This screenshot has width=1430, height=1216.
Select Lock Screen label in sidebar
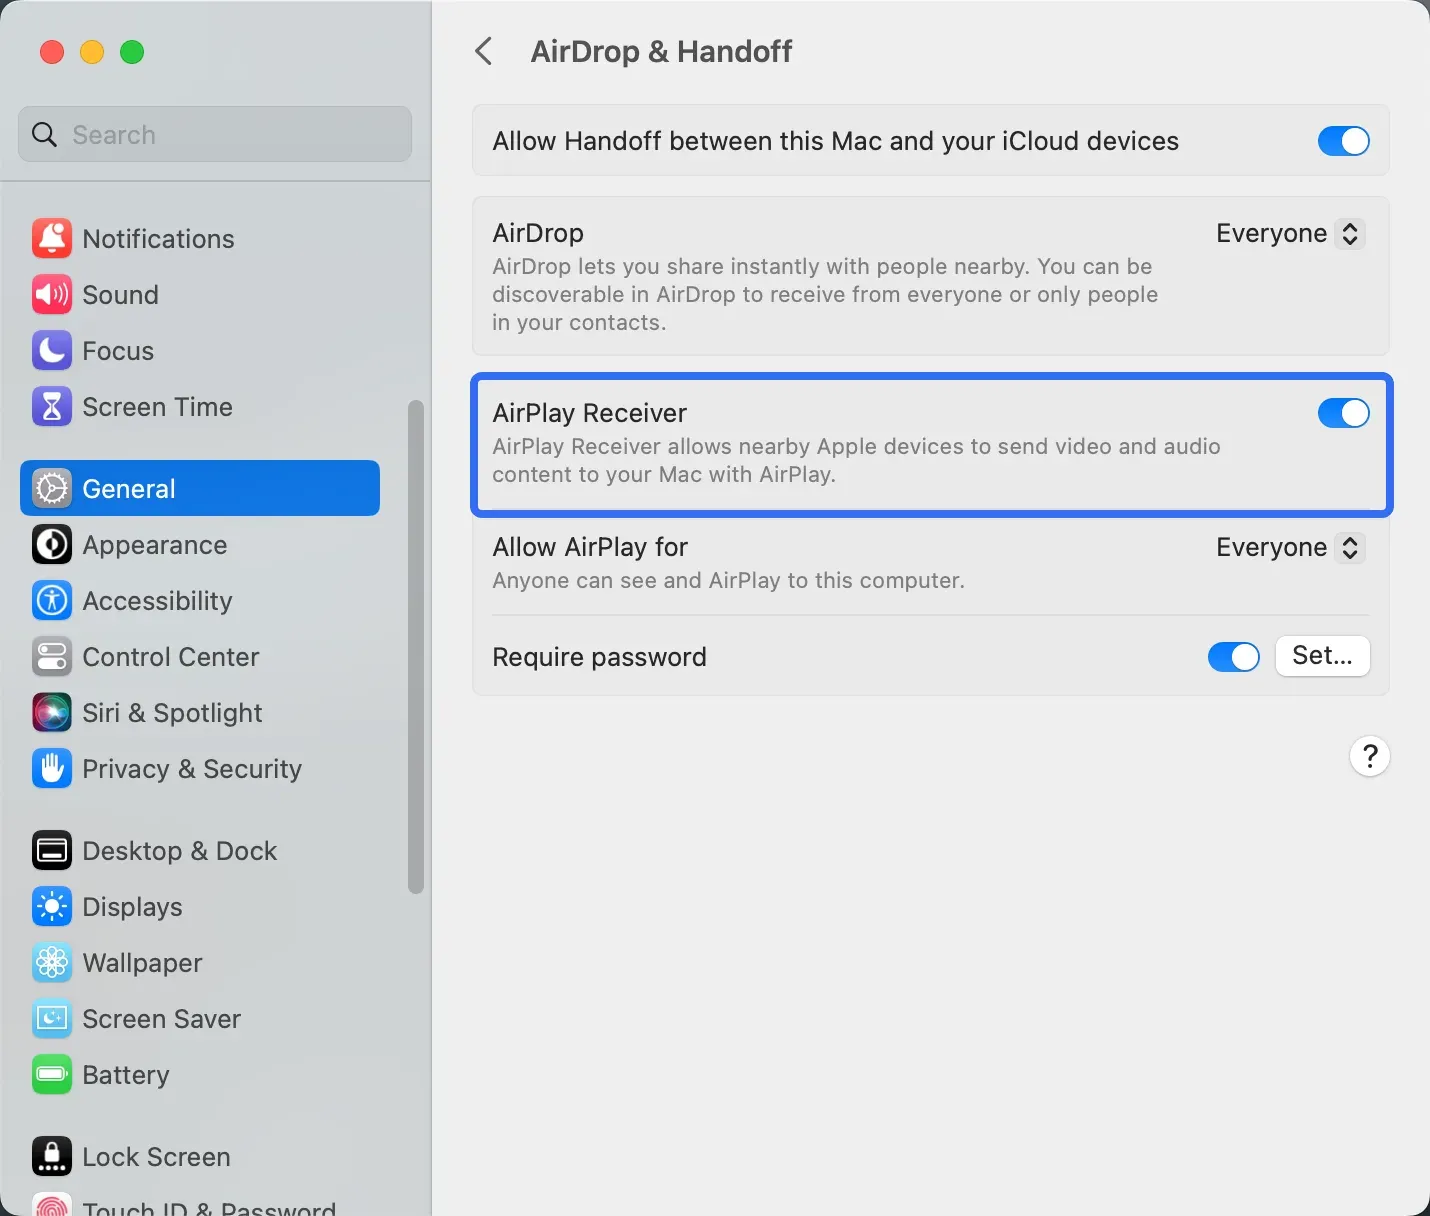157,1156
